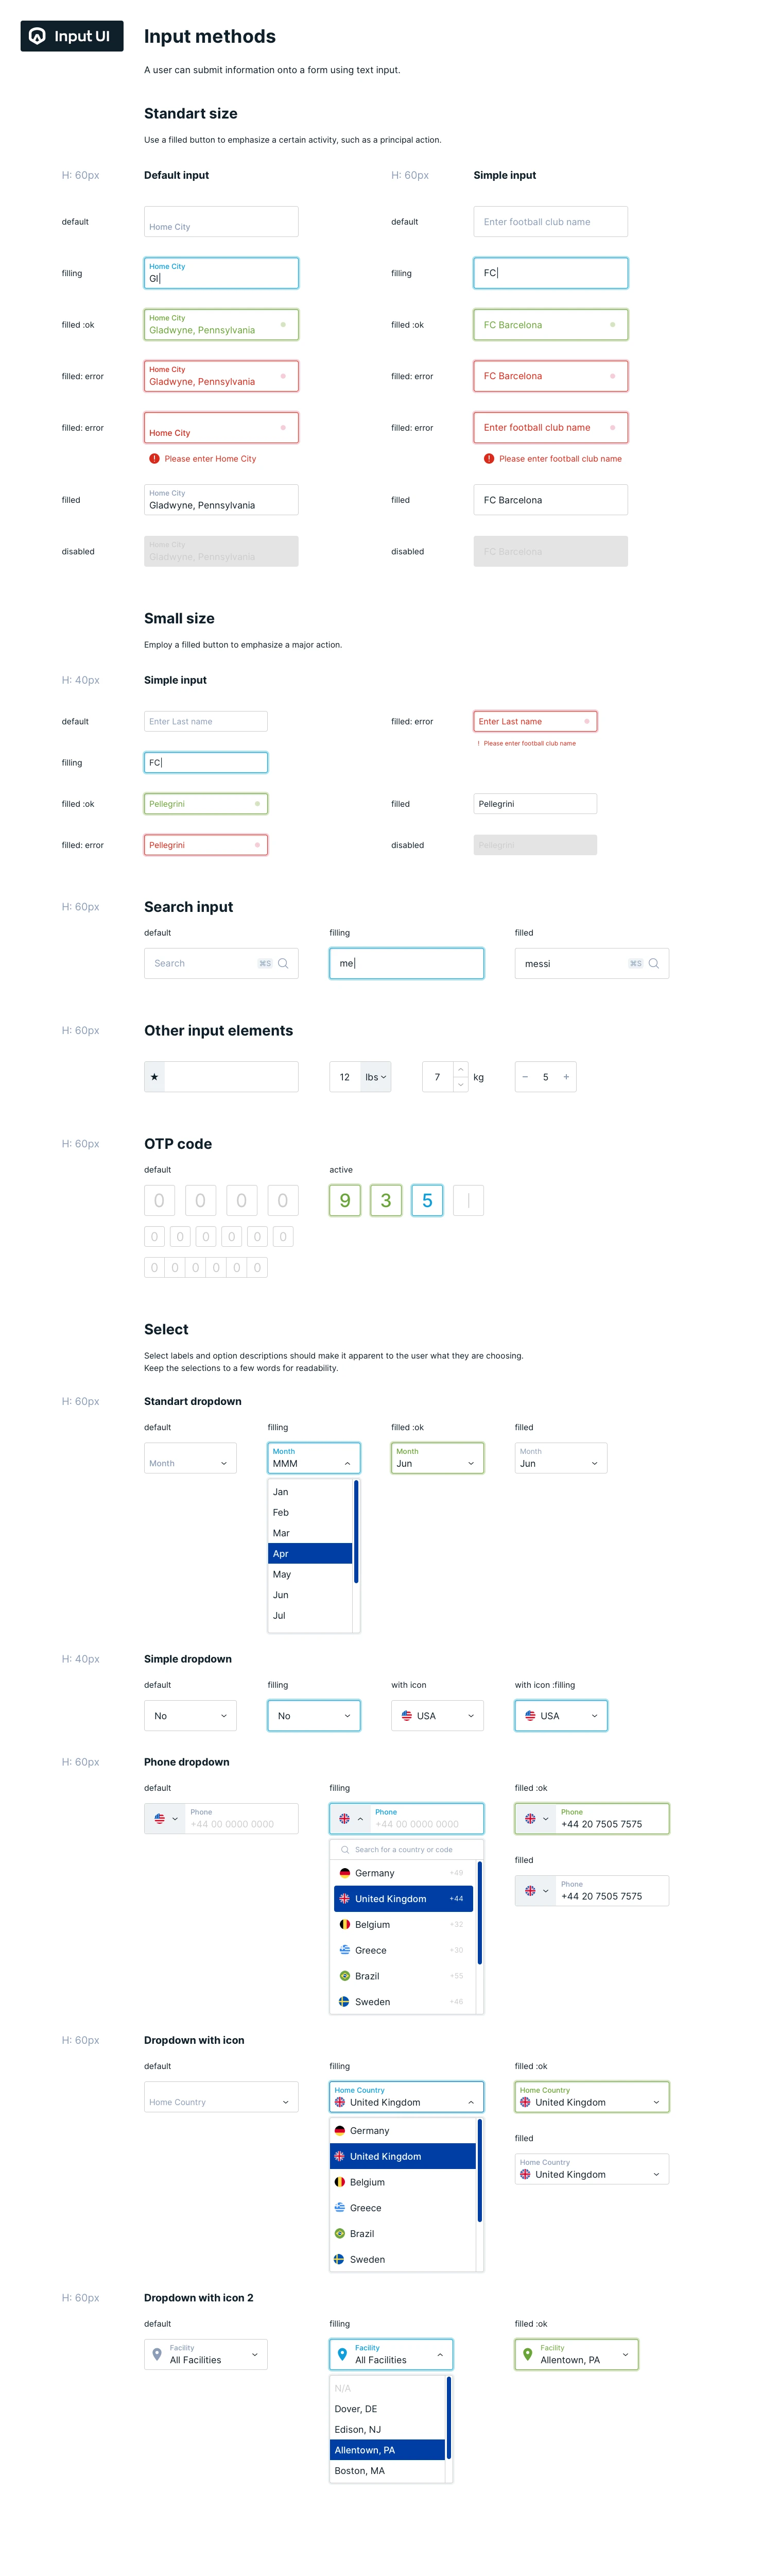This screenshot has height=2576, width=762.
Task: Click the default 'Enter football club name' input
Action: click(x=550, y=222)
